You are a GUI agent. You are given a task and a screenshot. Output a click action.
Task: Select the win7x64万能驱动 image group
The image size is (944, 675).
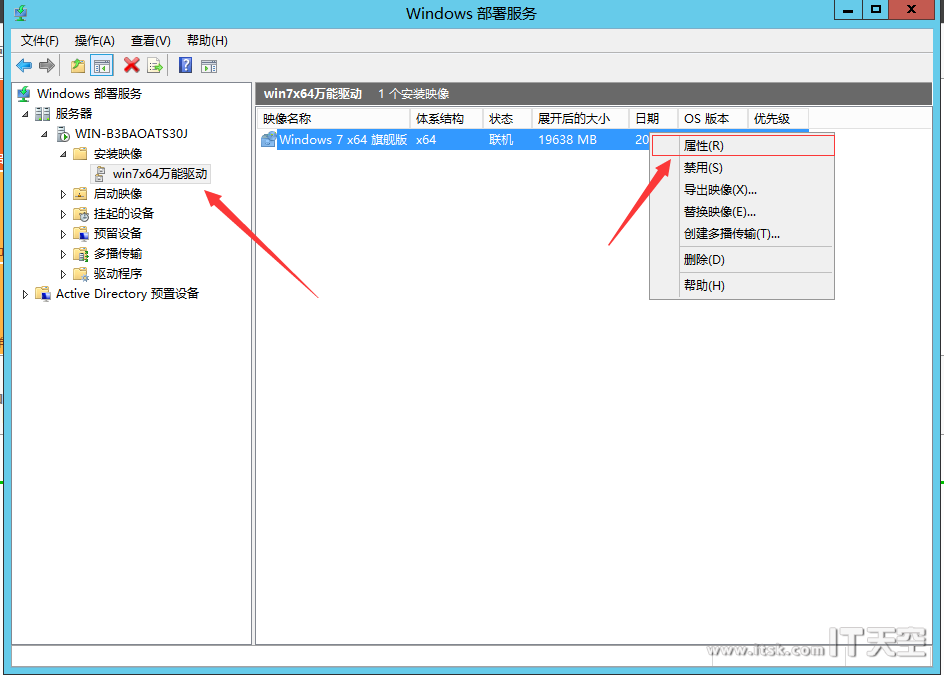coord(159,174)
